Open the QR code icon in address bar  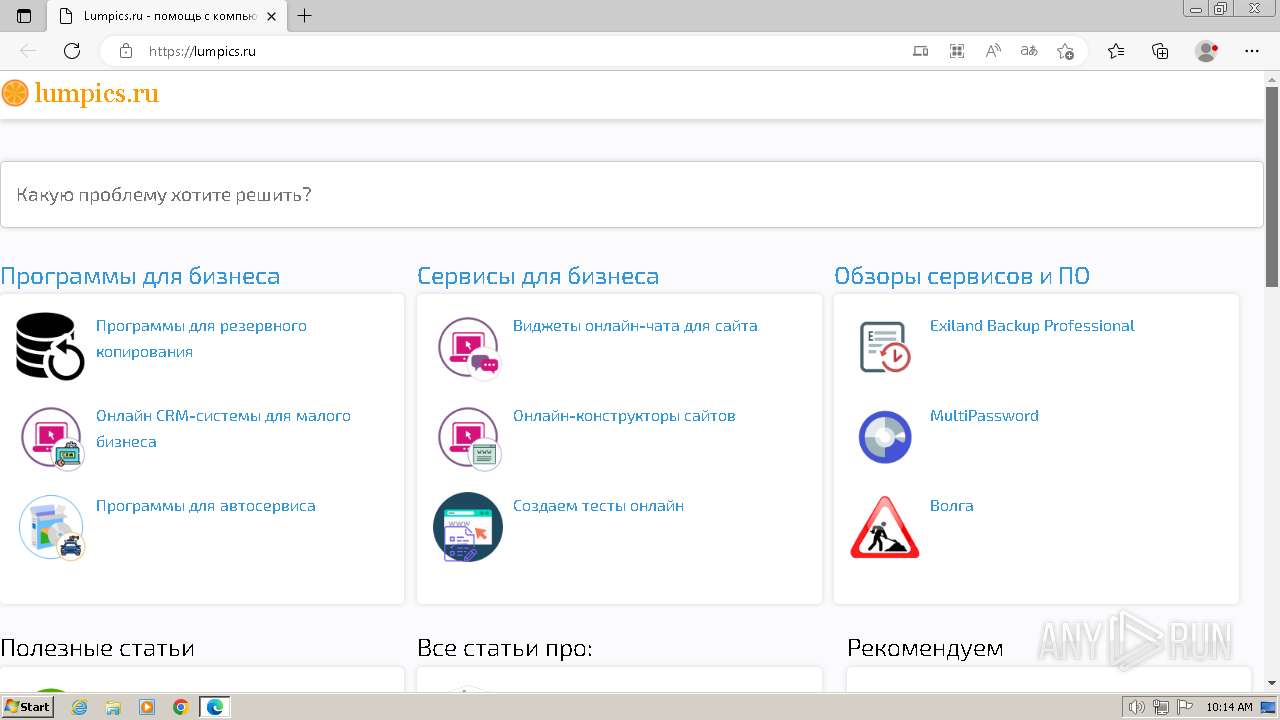[957, 51]
